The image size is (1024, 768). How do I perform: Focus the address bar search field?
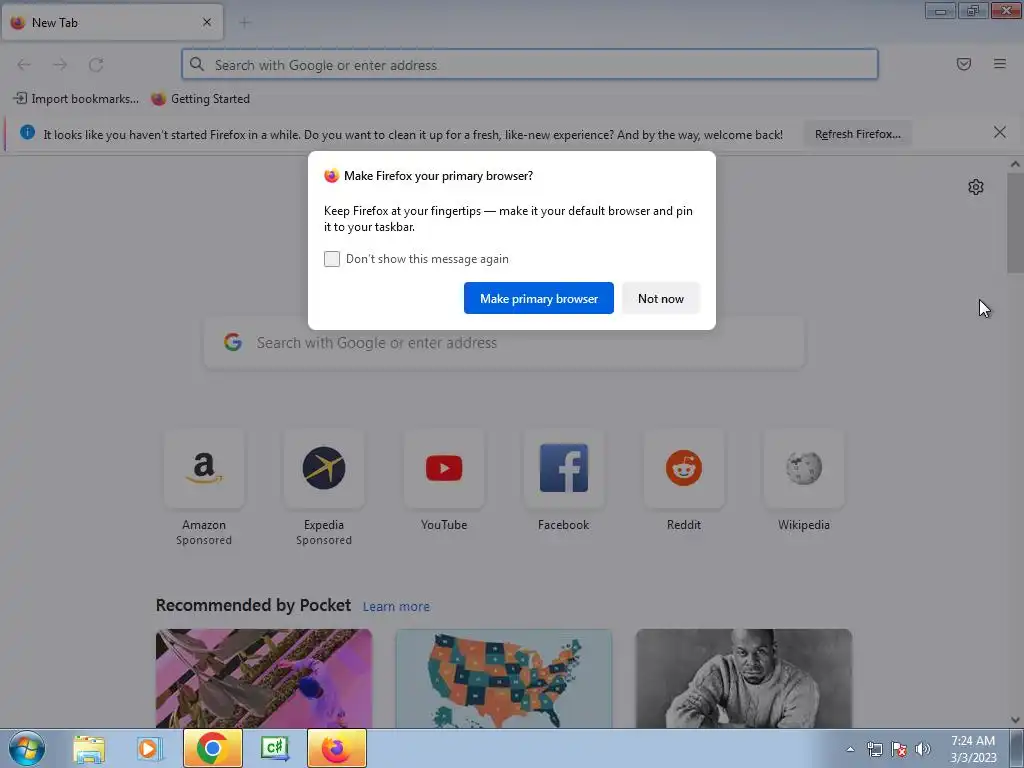(x=530, y=65)
